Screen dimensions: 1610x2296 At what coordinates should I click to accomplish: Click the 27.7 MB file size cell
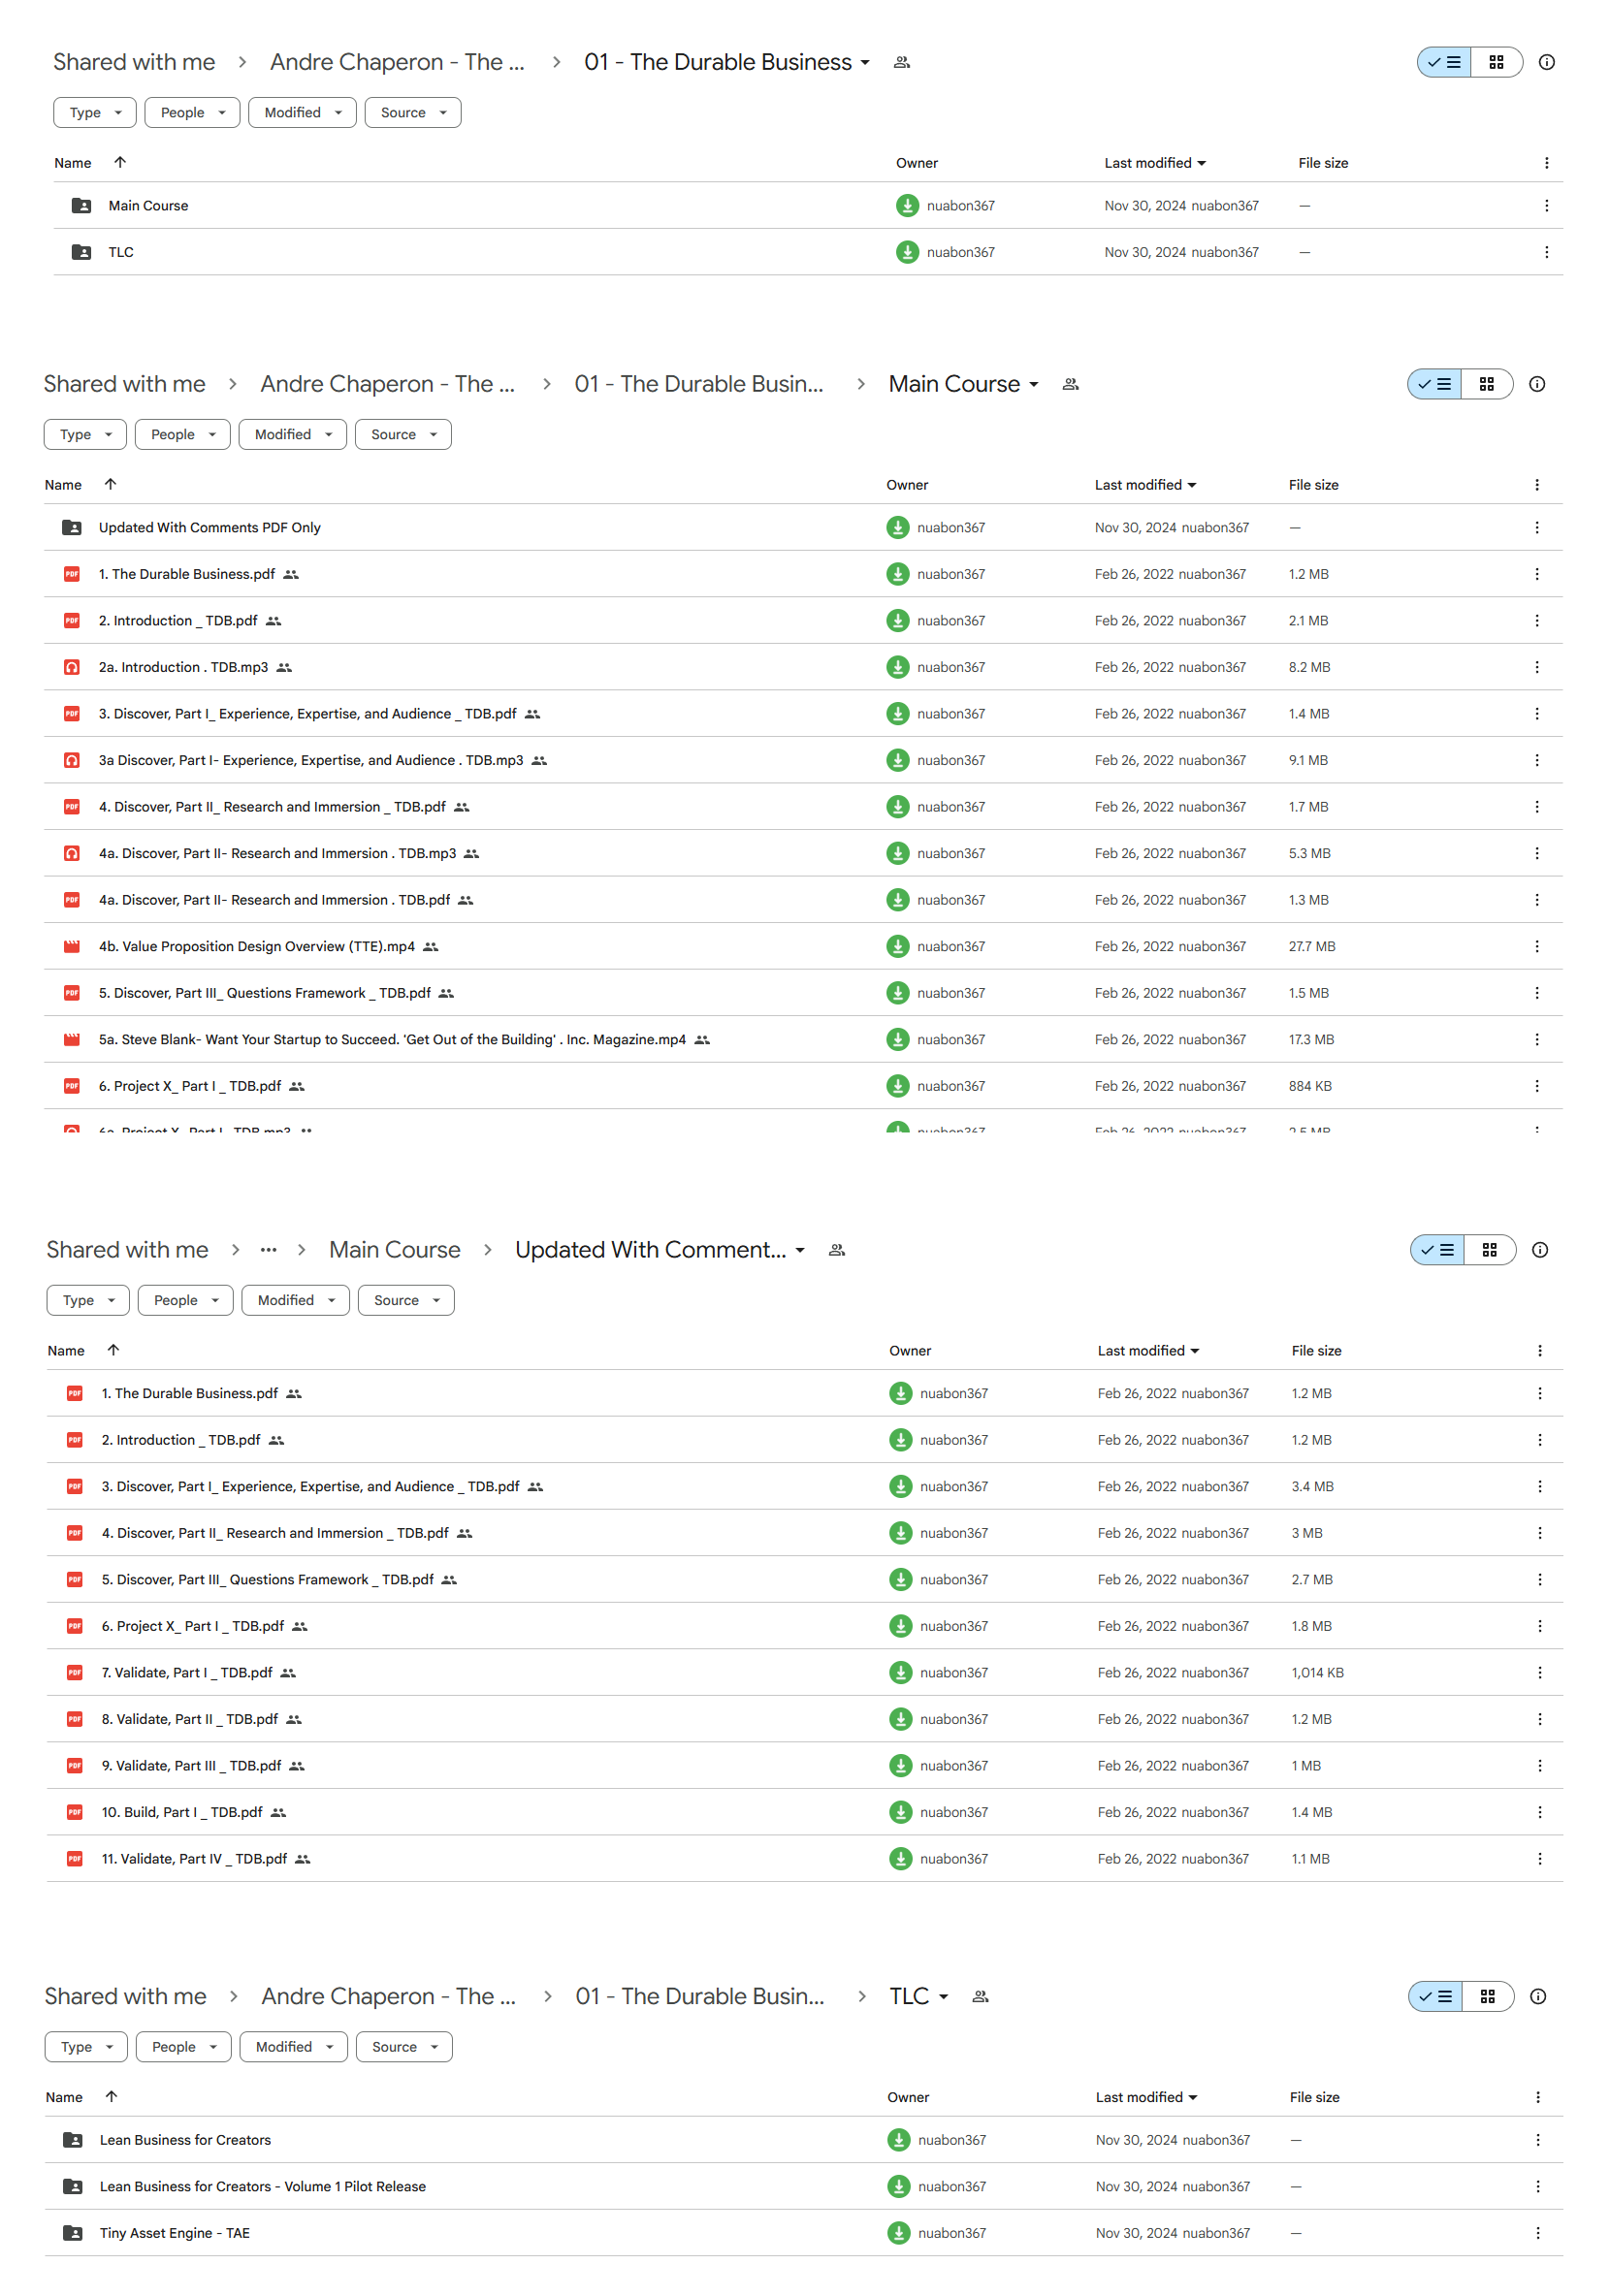(1311, 946)
